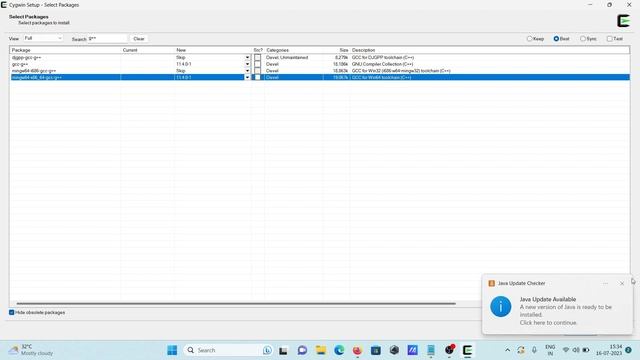
Task: Open the version dropdown for mingw64-i686-gcc-g++
Action: (247, 71)
